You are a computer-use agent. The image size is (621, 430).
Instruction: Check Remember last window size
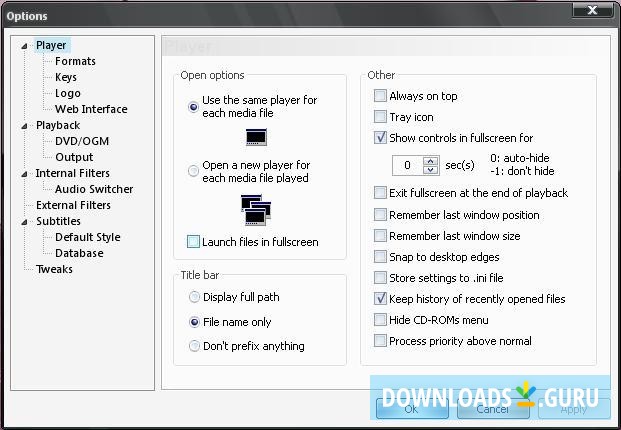pyautogui.click(x=380, y=236)
